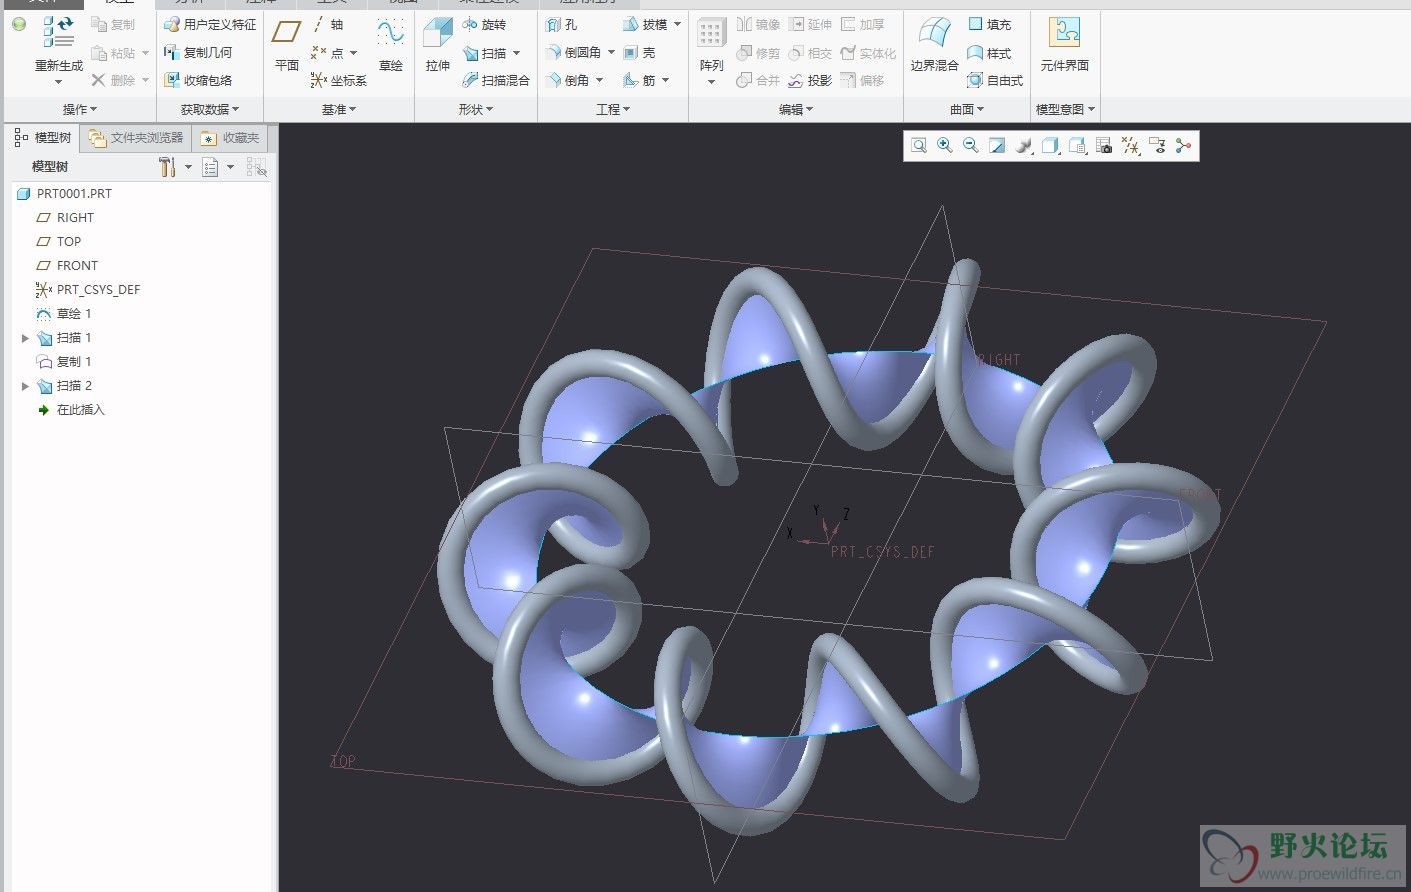Image resolution: width=1411 pixels, height=892 pixels.
Task: Select the 平面 datum plane tool
Action: point(287,45)
